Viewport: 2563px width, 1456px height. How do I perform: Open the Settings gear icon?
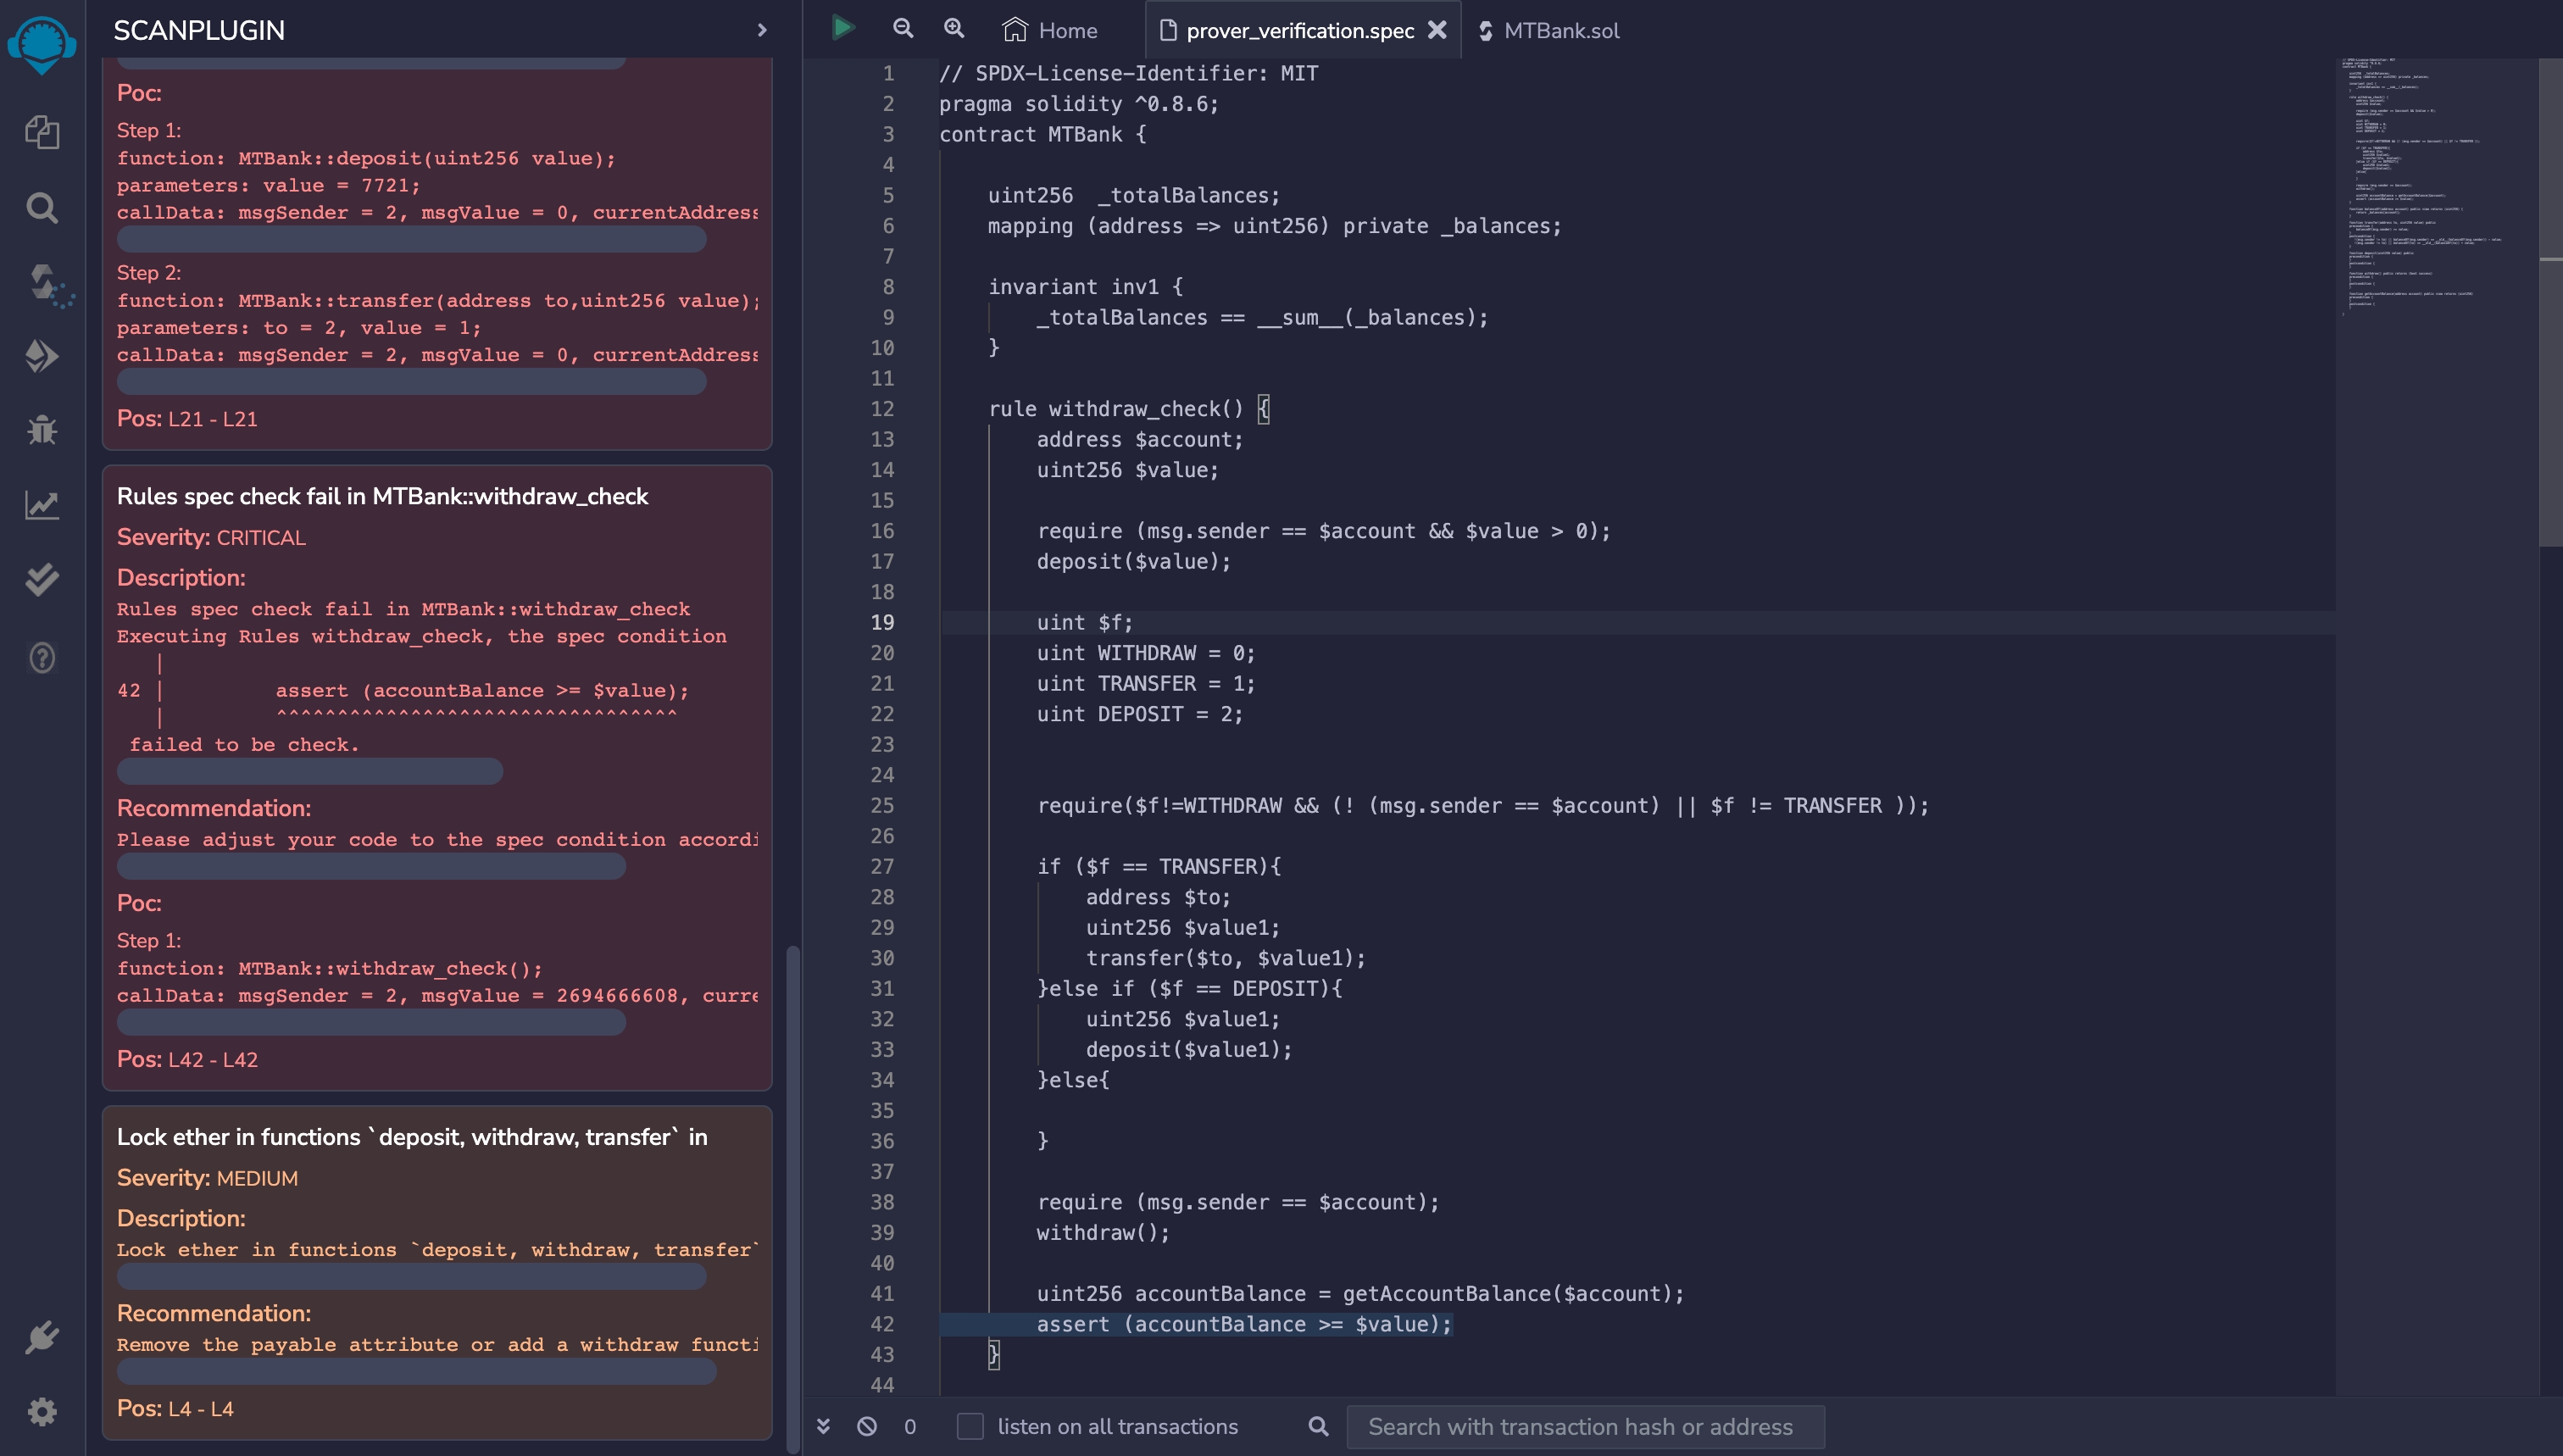click(x=42, y=1412)
